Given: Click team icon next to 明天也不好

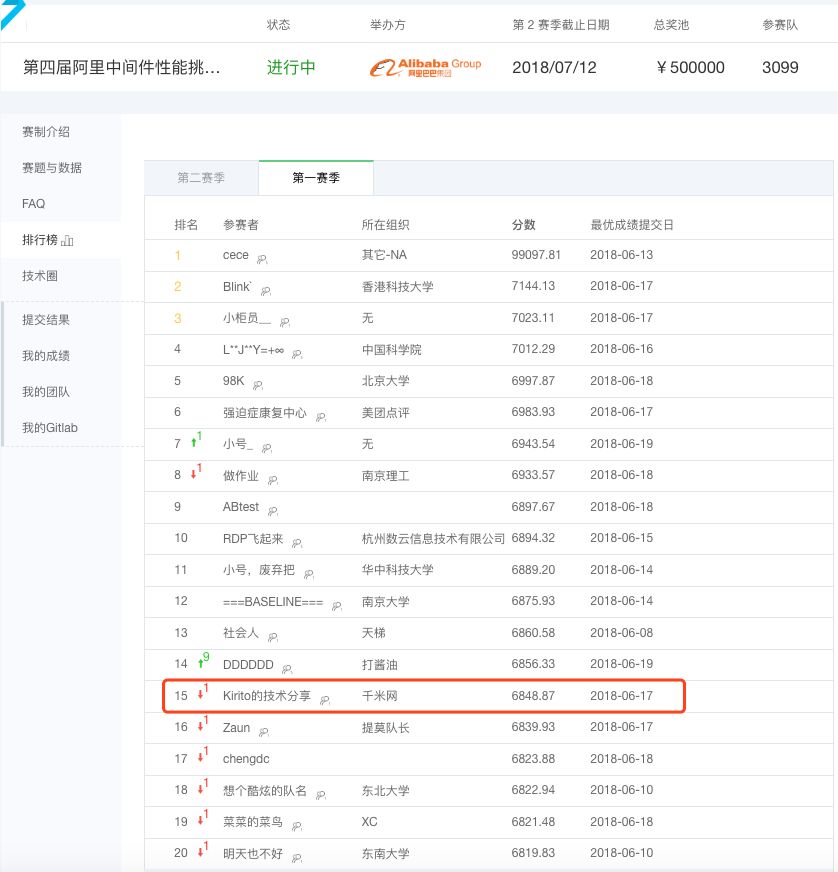Looking at the screenshot, I should click(297, 858).
